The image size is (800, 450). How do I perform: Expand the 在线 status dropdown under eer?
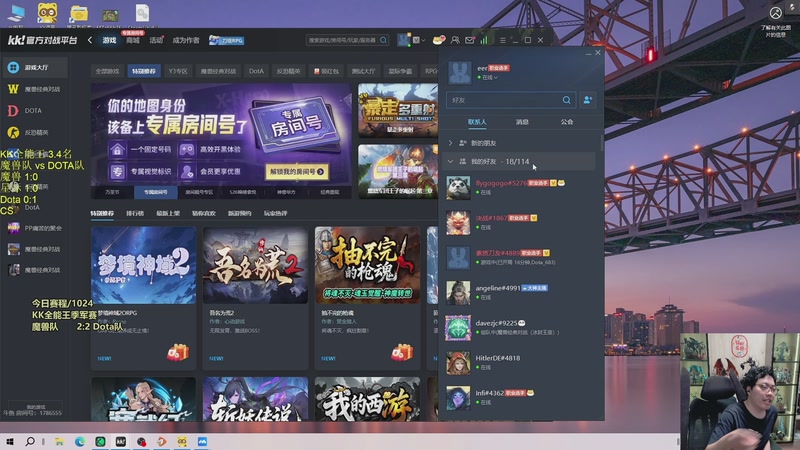click(x=487, y=78)
